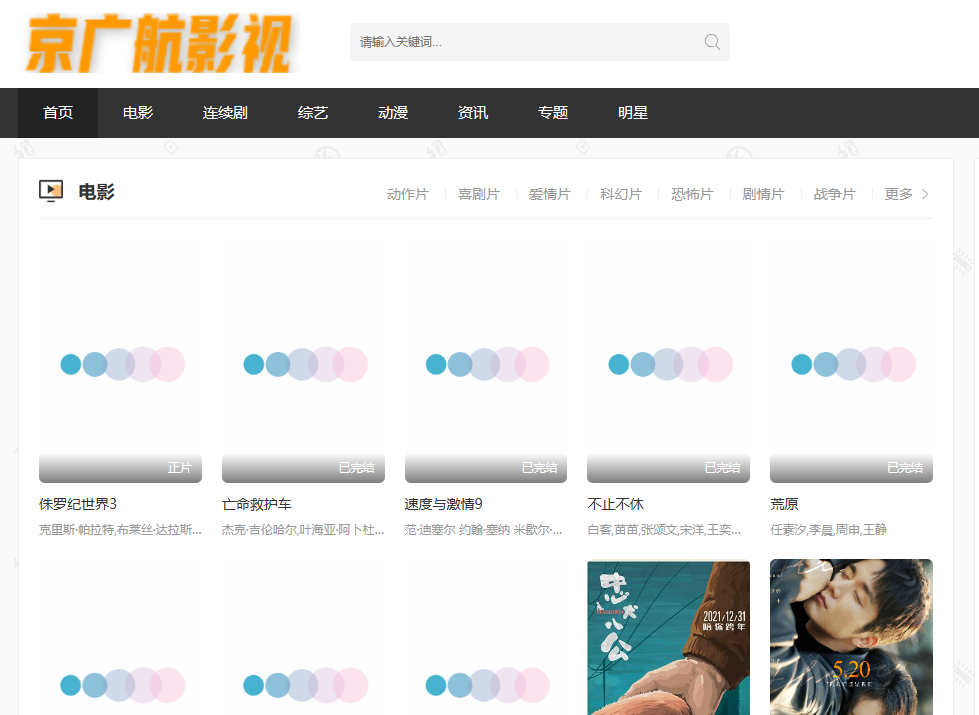Image resolution: width=979 pixels, height=715 pixels.
Task: Click the 亡命救护车 poster thumbnail
Action: 303,362
